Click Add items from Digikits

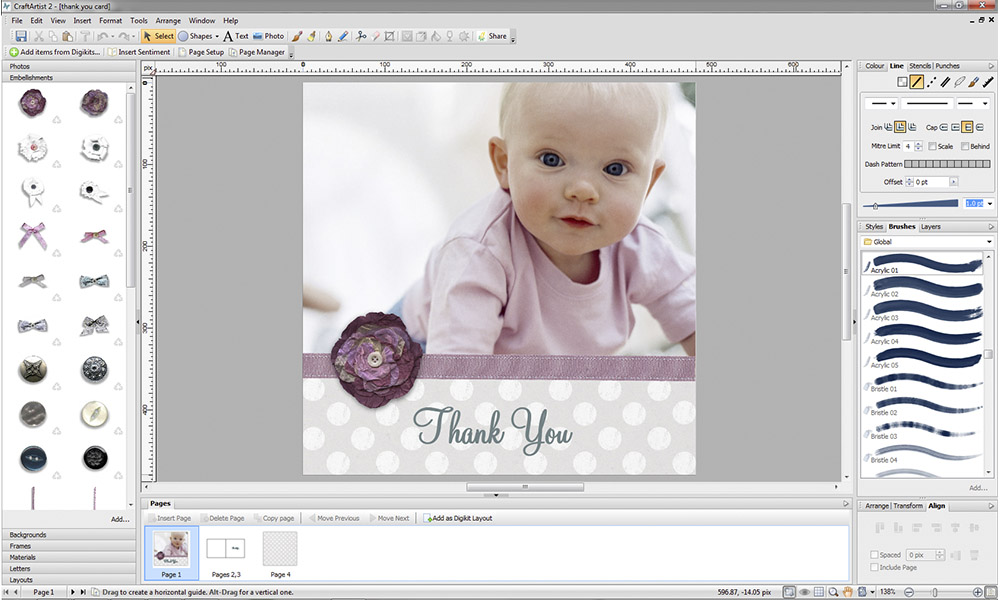click(x=55, y=52)
